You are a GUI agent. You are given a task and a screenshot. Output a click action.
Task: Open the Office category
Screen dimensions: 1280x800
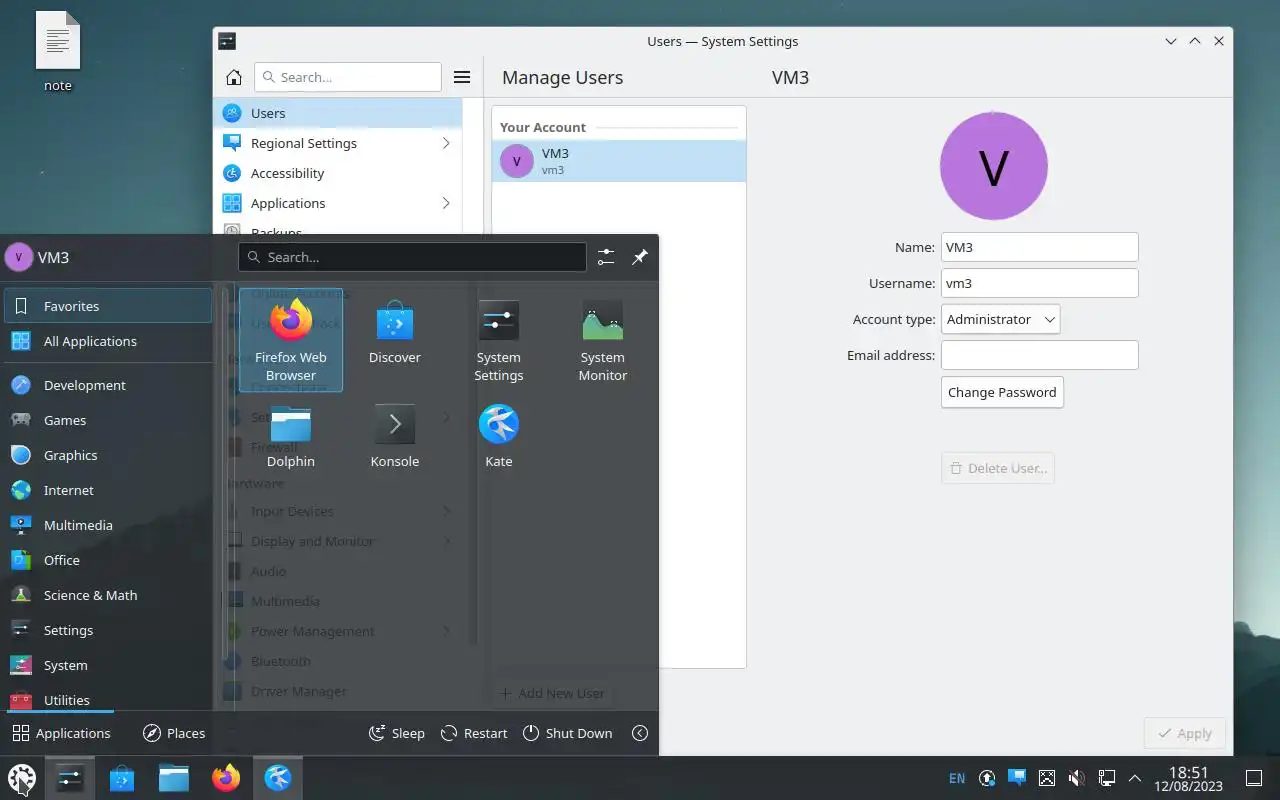click(107, 560)
